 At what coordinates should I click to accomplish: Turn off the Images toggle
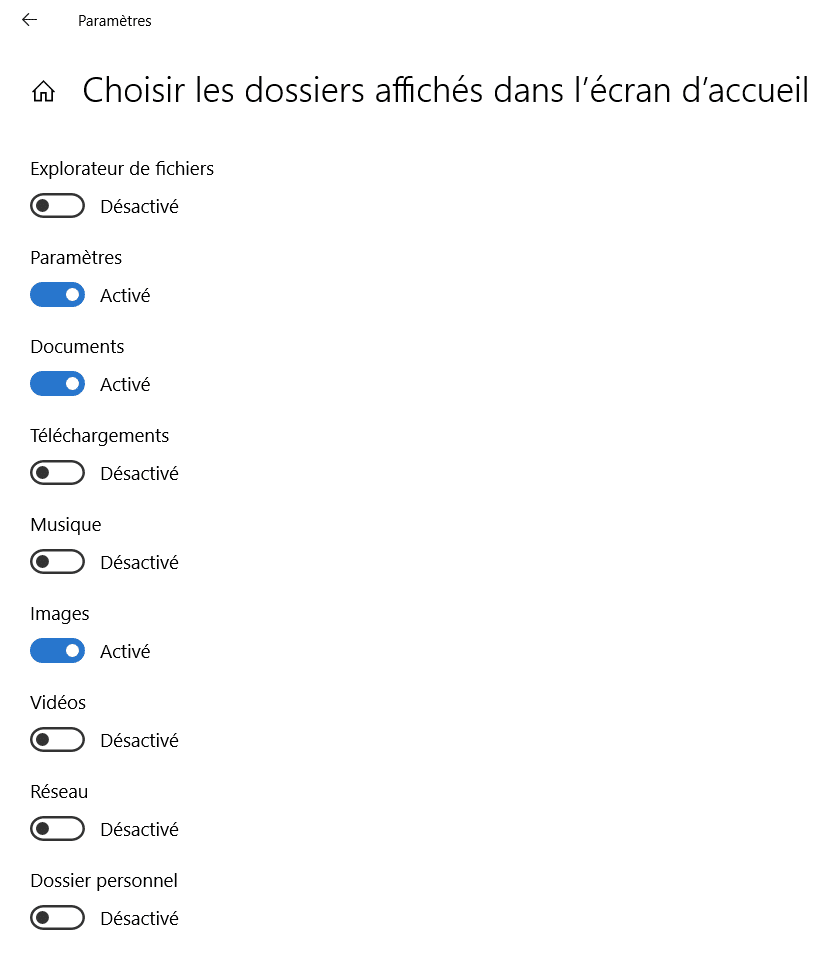pyautogui.click(x=57, y=651)
